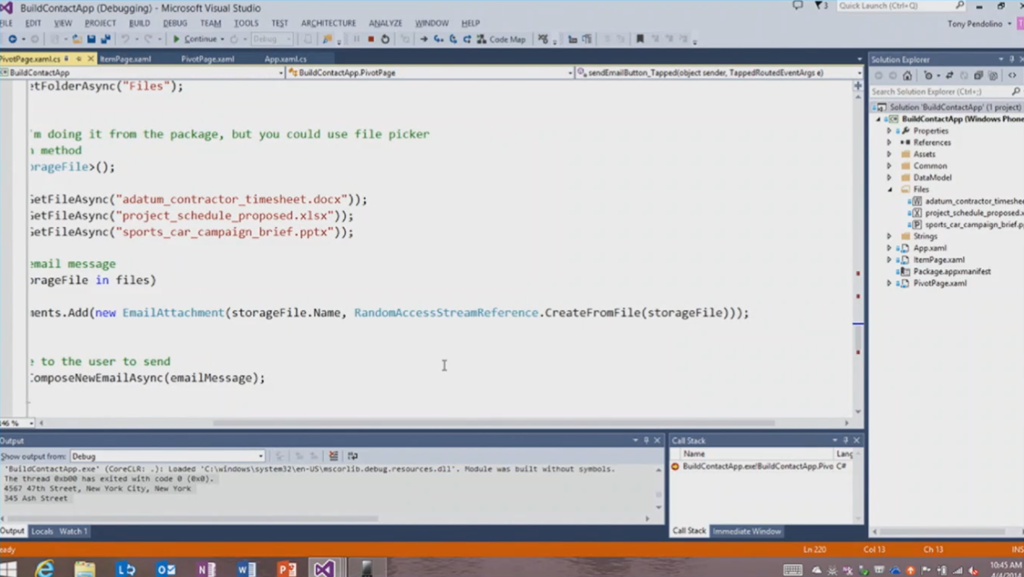Expand the References node
This screenshot has width=1024, height=577.
[889, 142]
